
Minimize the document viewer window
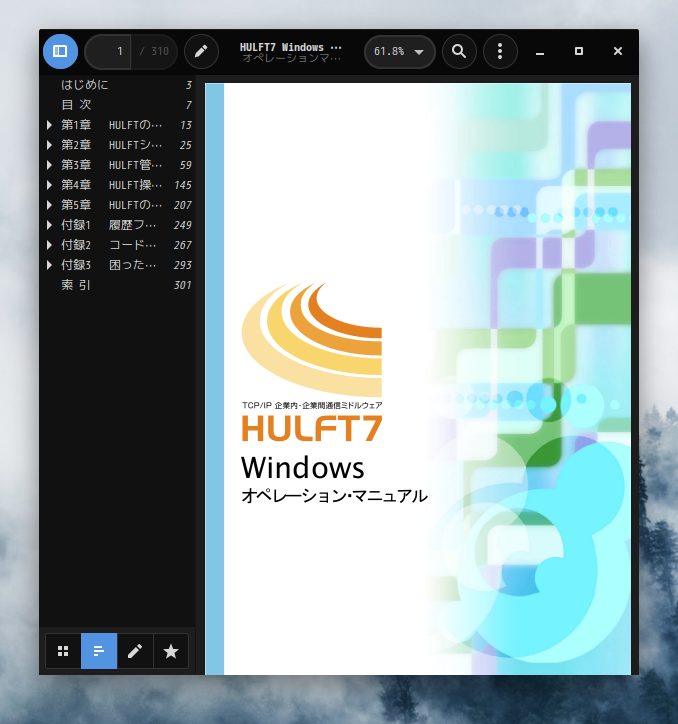tap(540, 52)
